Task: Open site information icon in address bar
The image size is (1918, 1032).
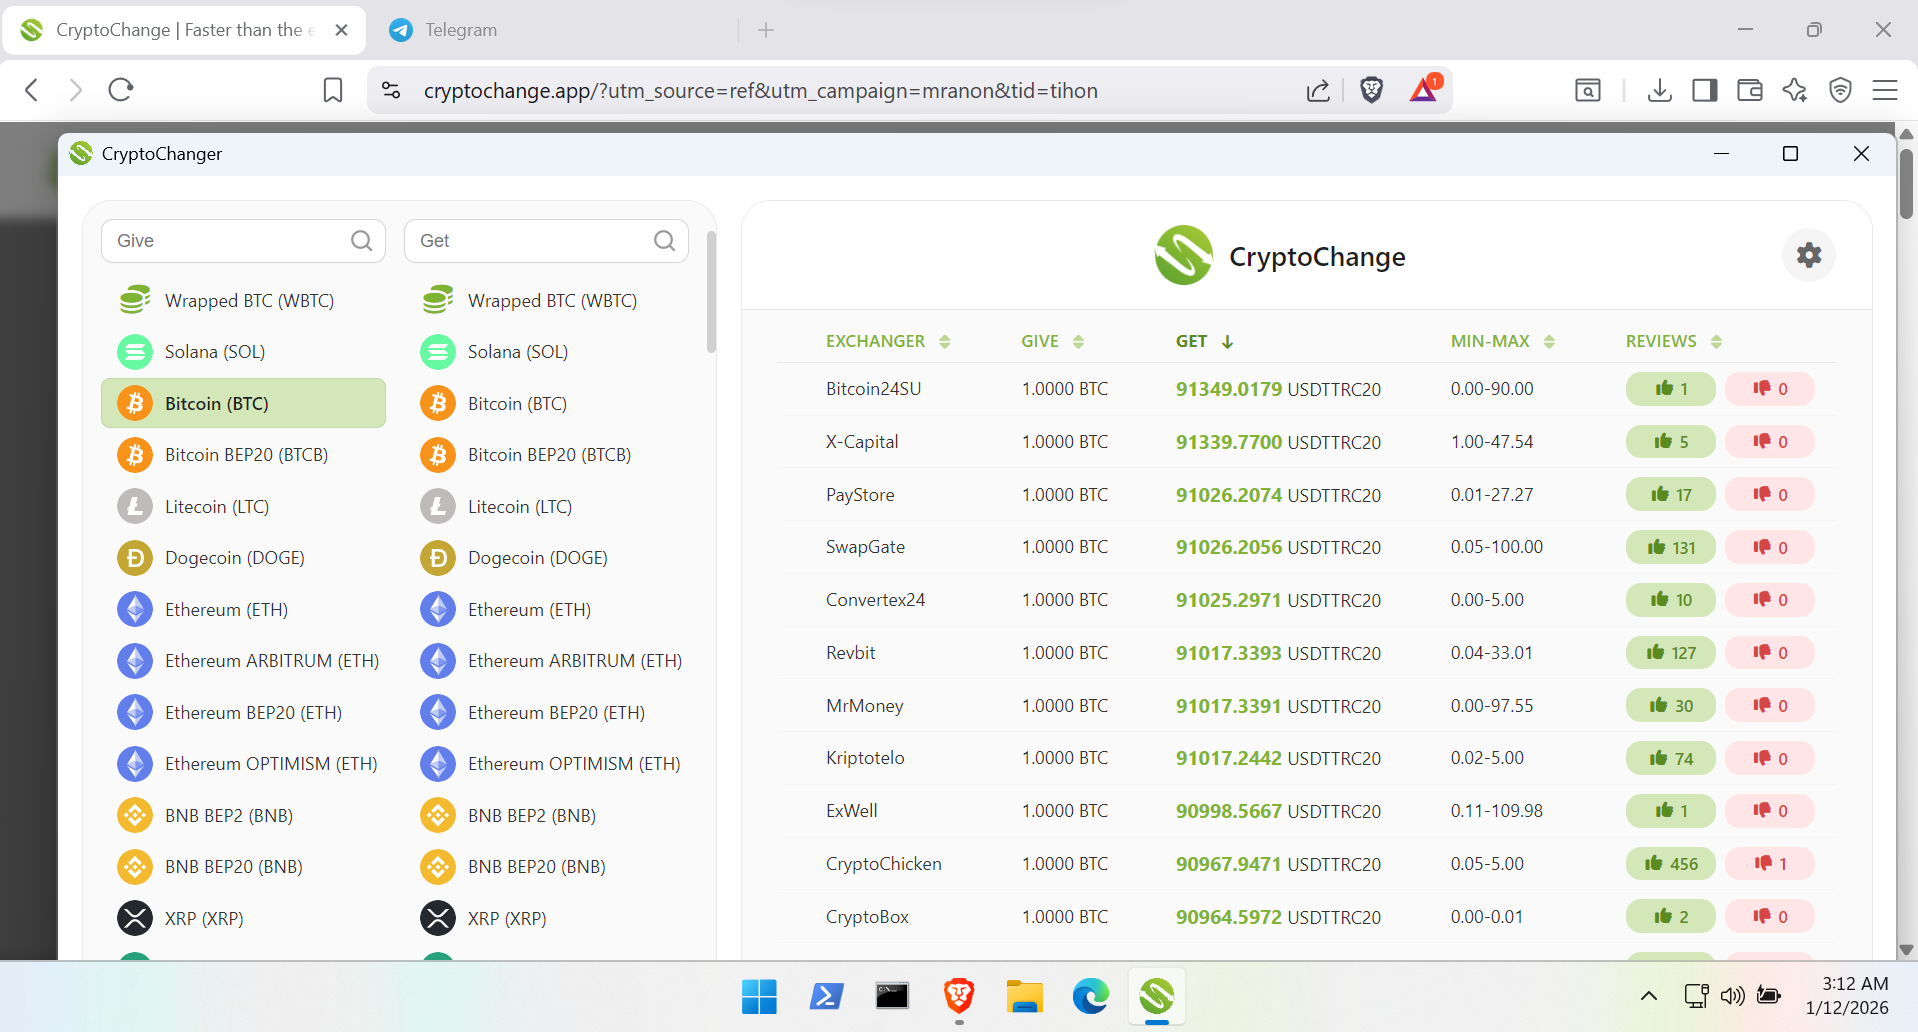Action: click(x=391, y=90)
